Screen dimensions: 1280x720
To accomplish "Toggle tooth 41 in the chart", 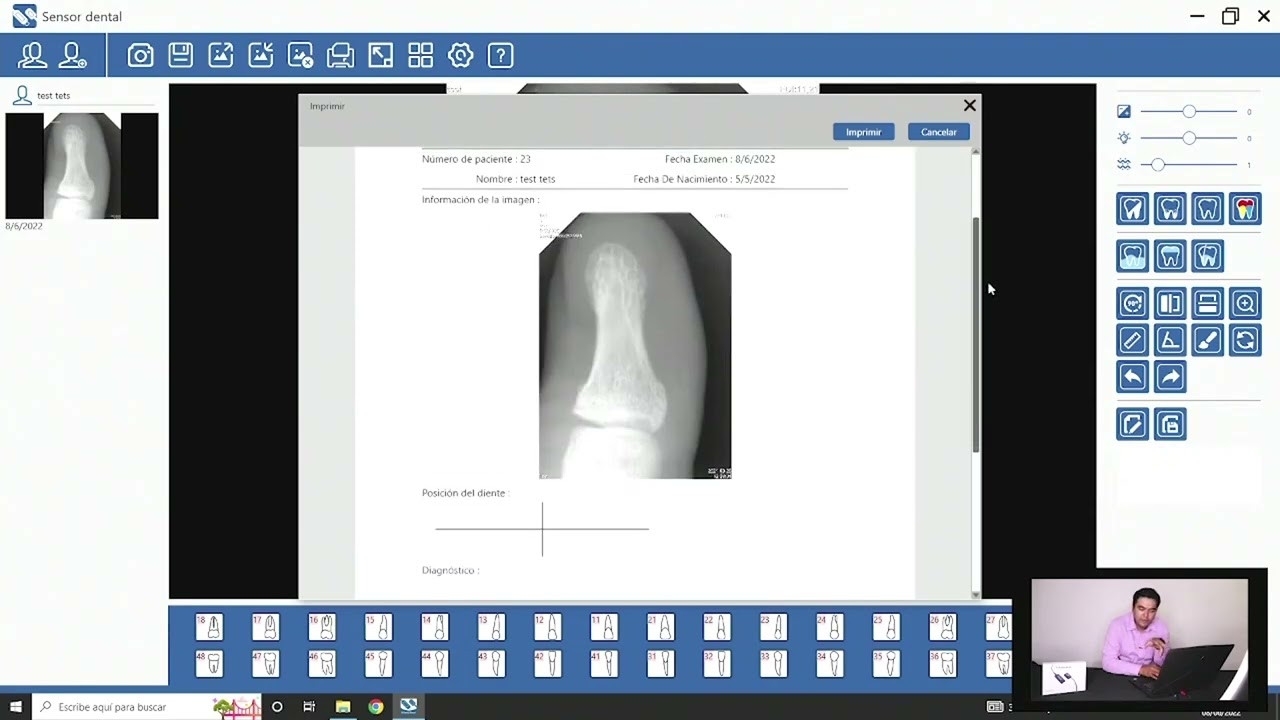I will click(604, 663).
